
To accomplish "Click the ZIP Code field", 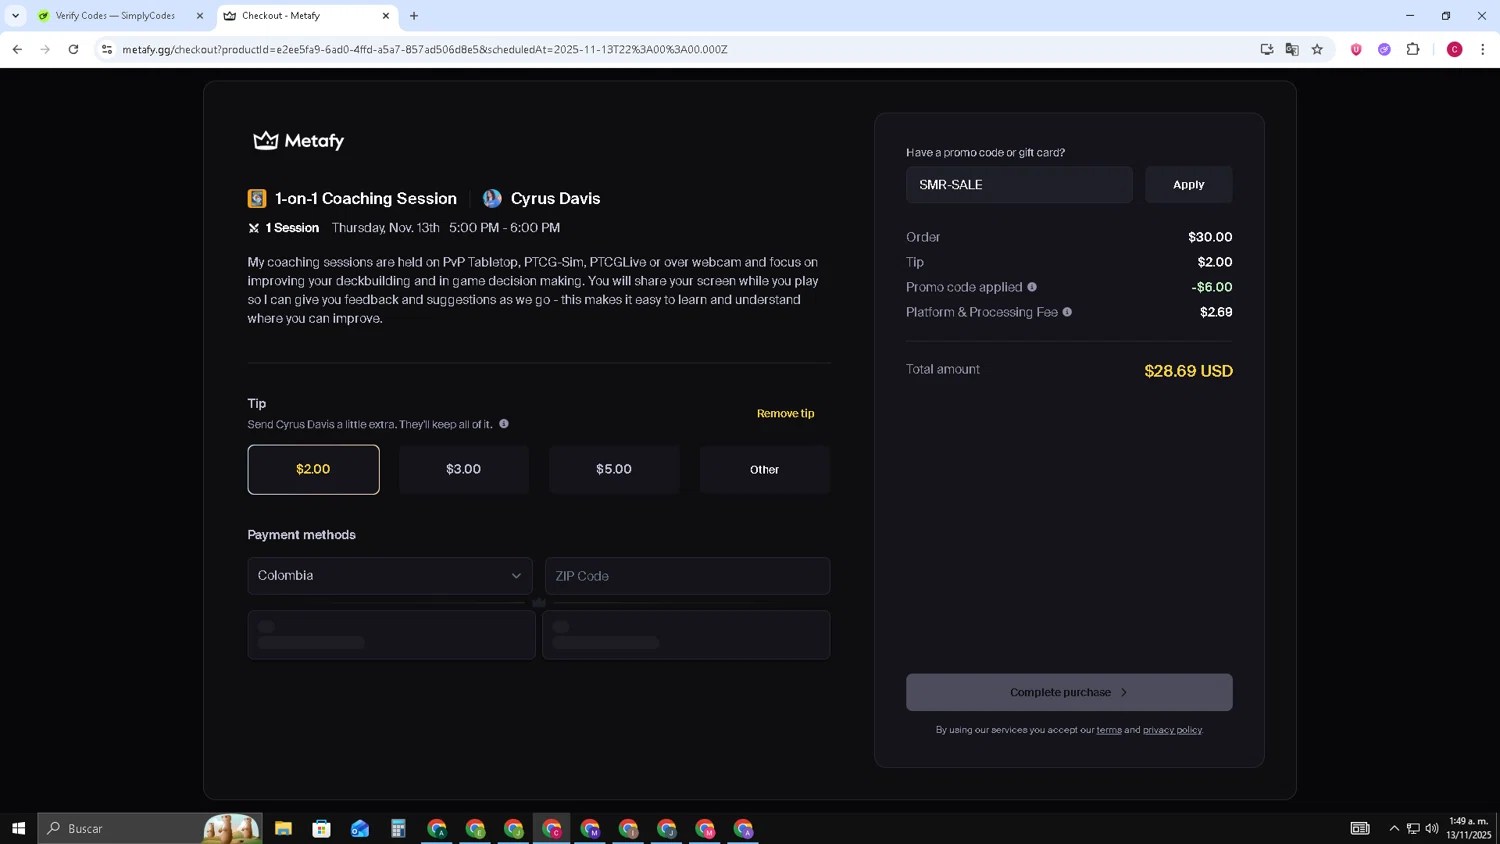I will [x=688, y=576].
